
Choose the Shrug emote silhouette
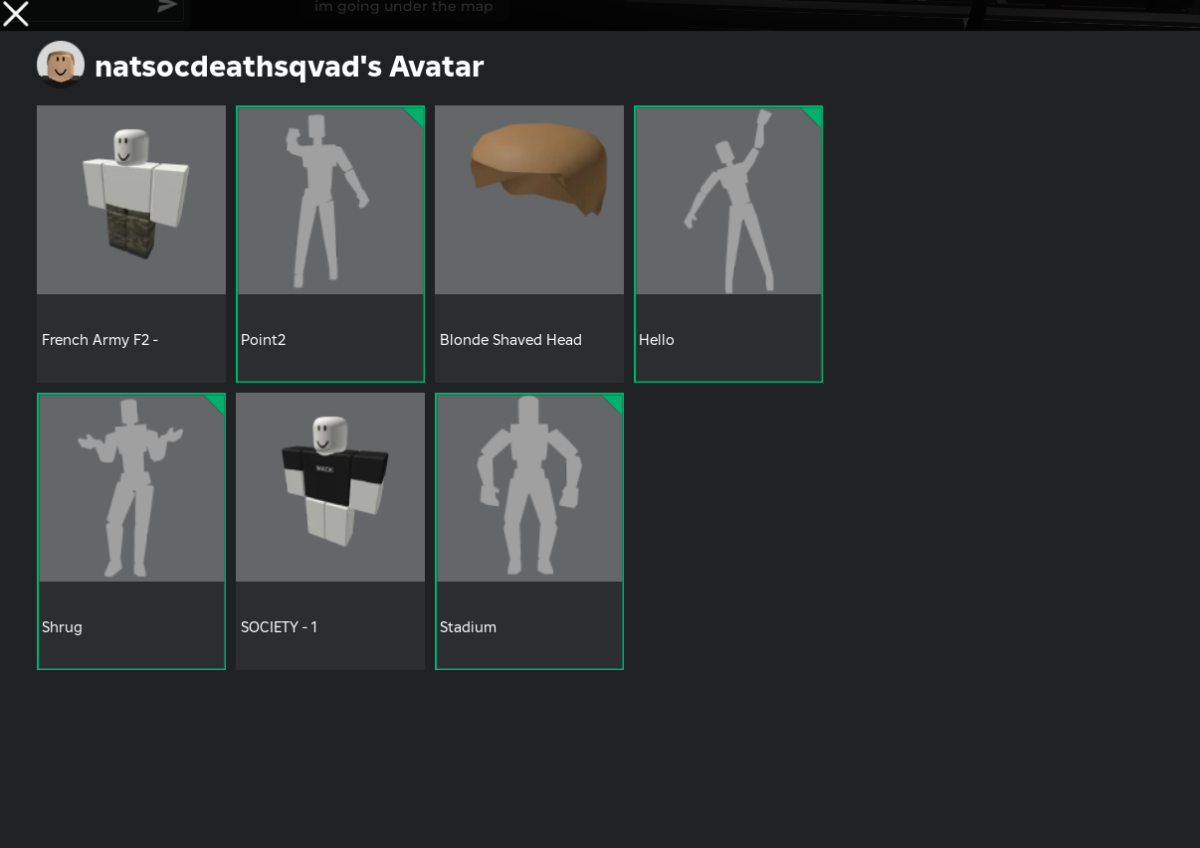[x=131, y=488]
